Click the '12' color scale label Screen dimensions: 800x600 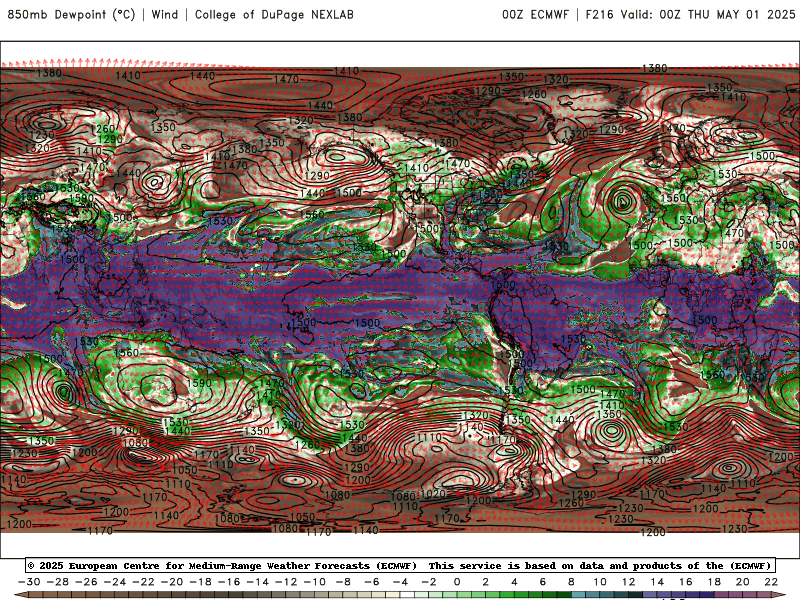(x=629, y=582)
